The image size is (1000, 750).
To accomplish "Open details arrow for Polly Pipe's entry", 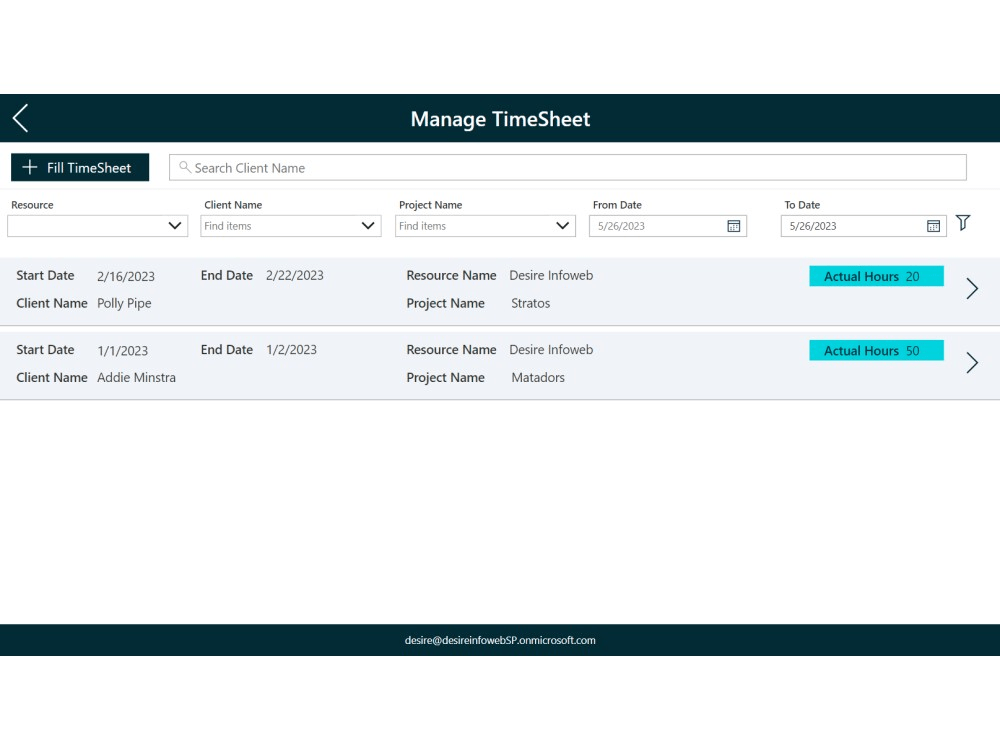I will pos(971,288).
